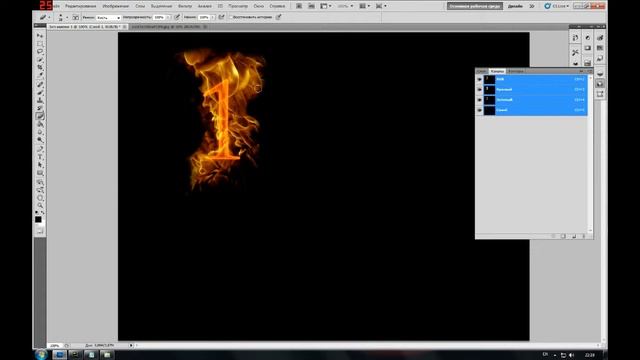Select the Brush tool in toolbox

[40, 93]
